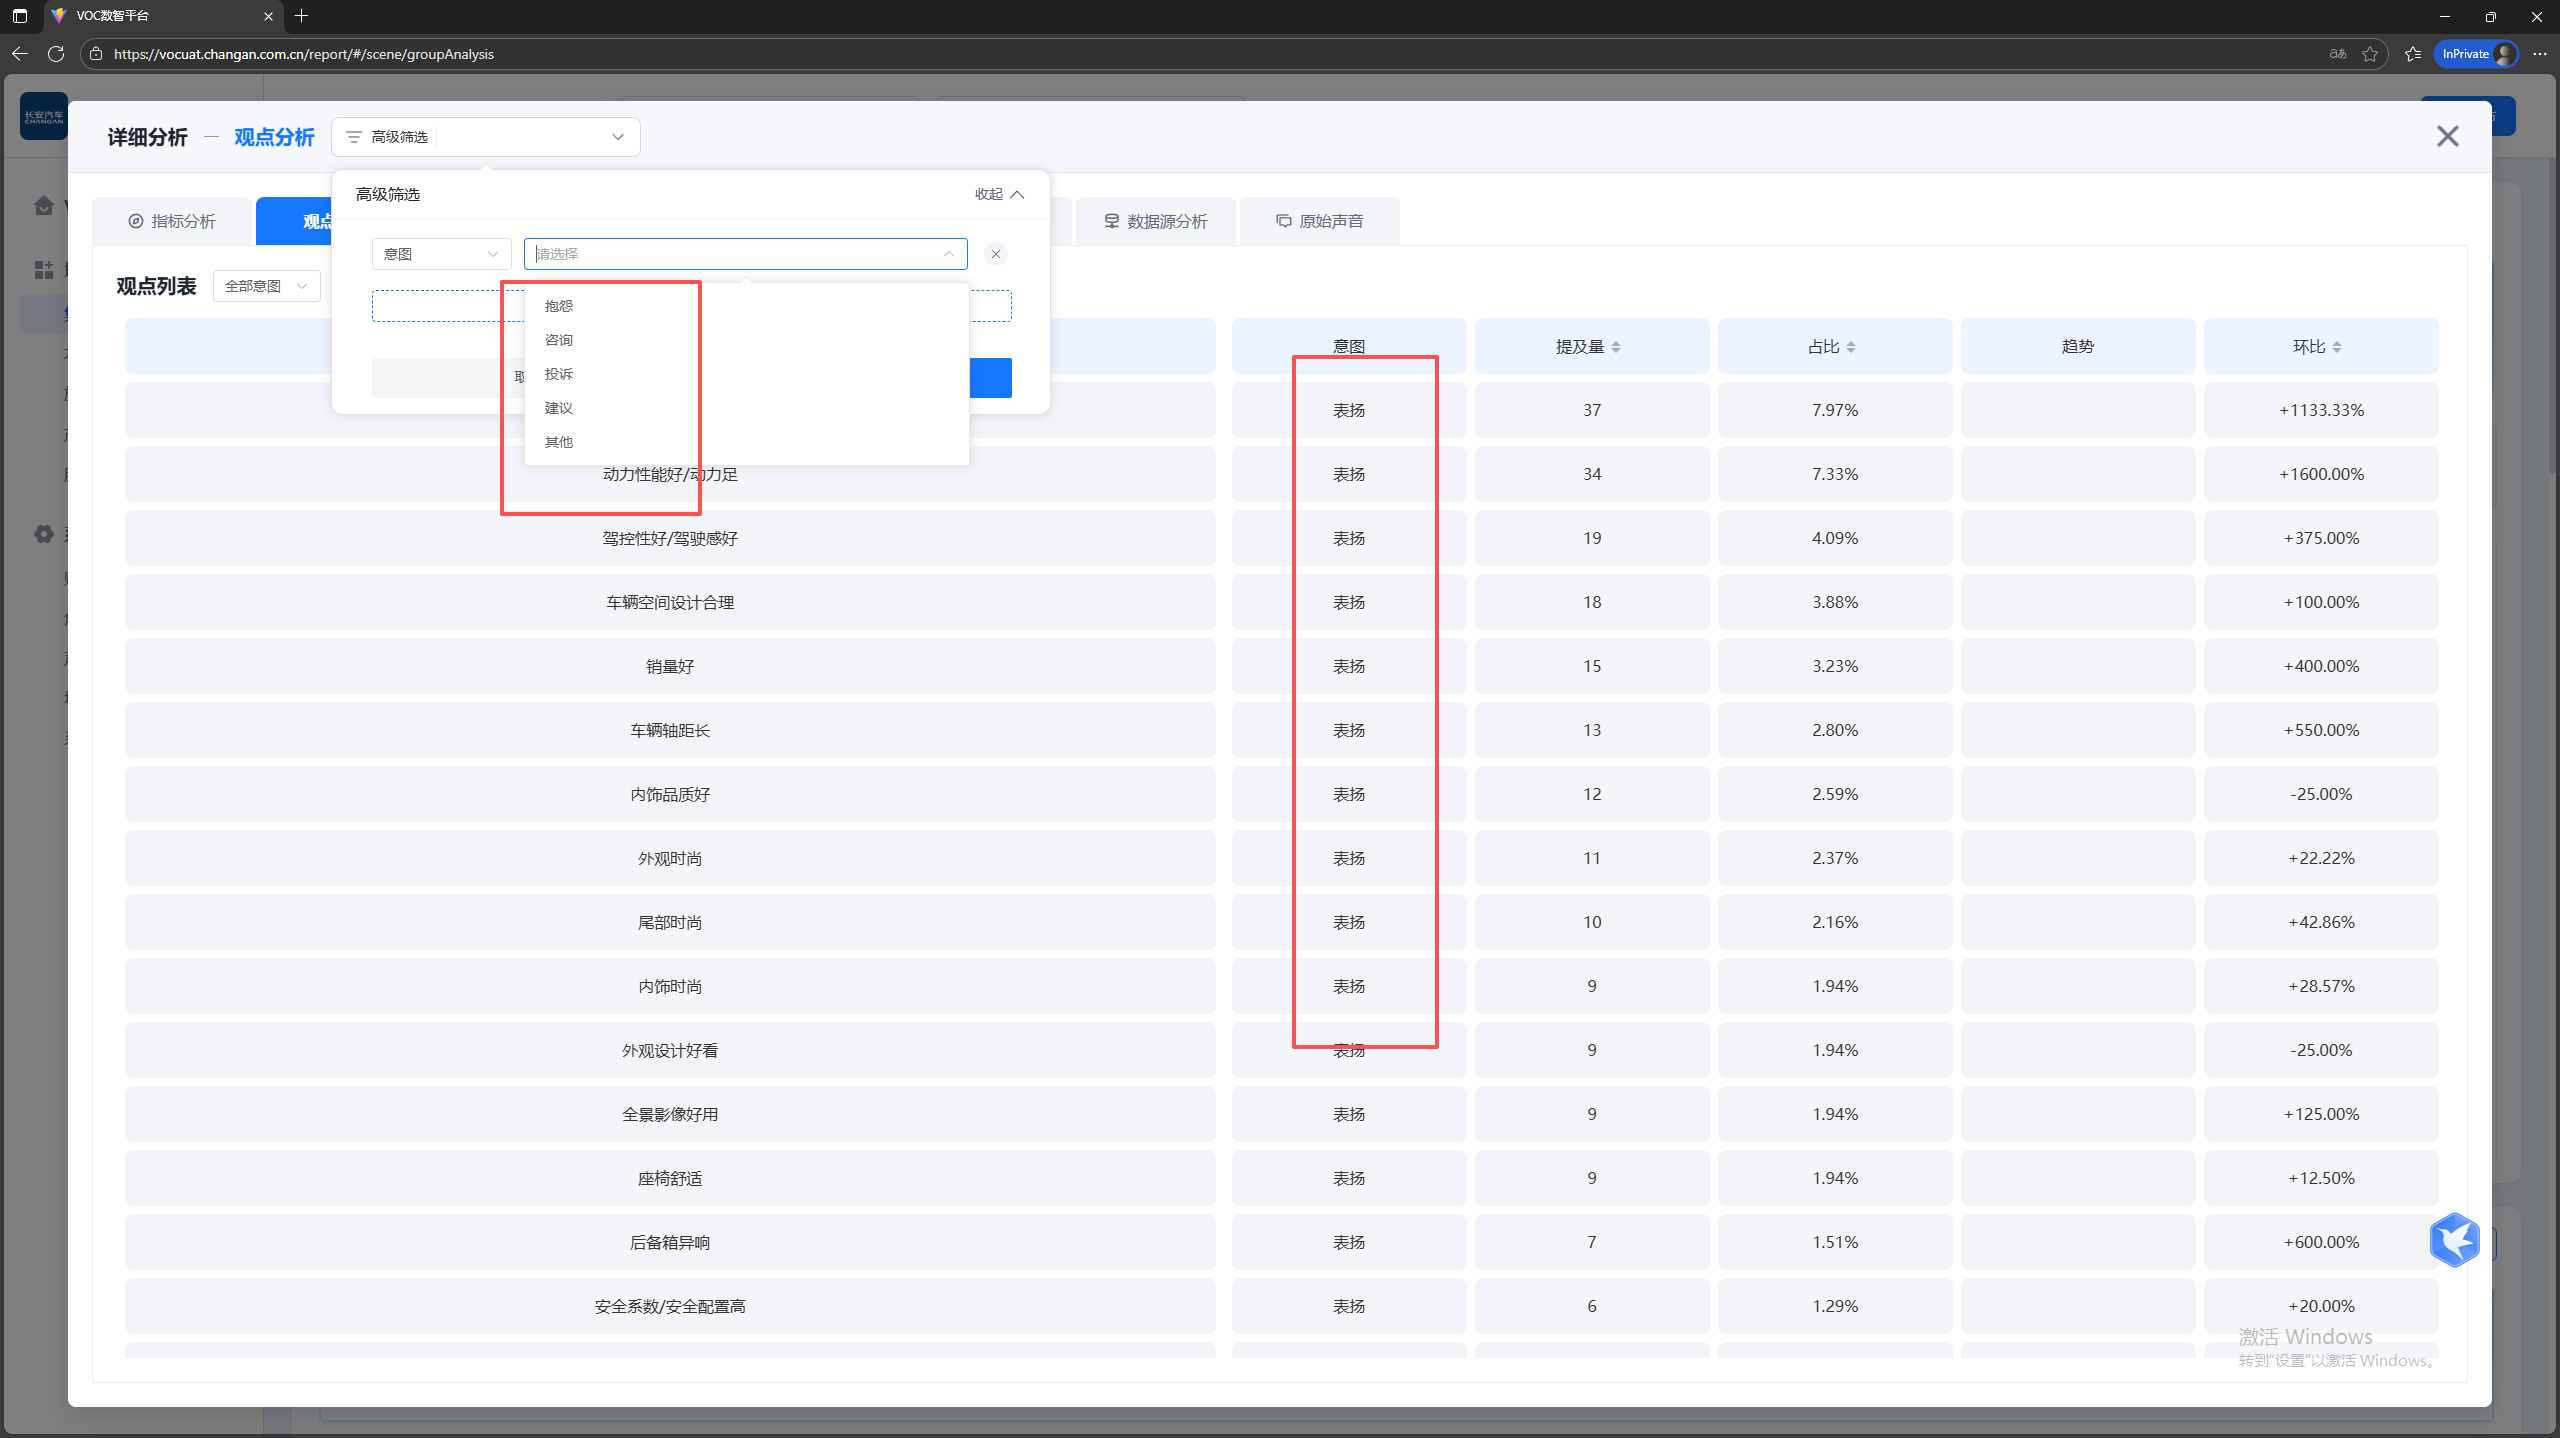Remove the filter row with circle X
The width and height of the screenshot is (2560, 1438).
pos(995,254)
